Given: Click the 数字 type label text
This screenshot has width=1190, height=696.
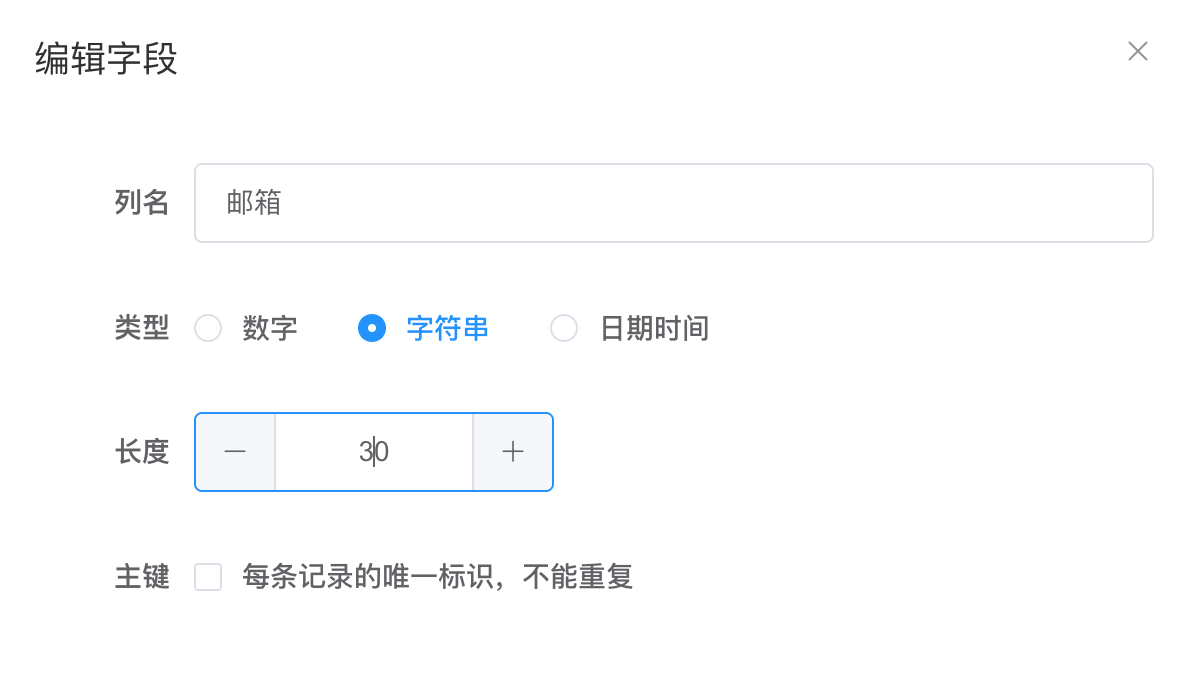Looking at the screenshot, I should pyautogui.click(x=269, y=329).
